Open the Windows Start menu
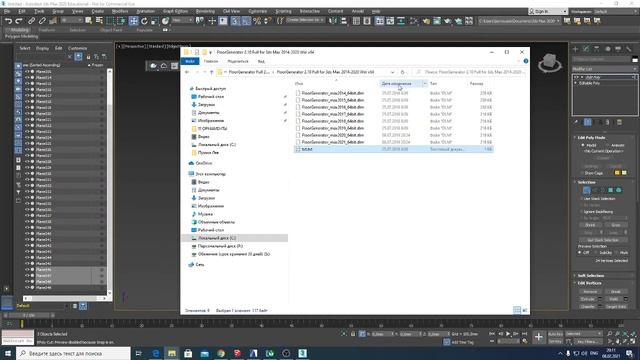Screen dimensions: 640x360 8,353
